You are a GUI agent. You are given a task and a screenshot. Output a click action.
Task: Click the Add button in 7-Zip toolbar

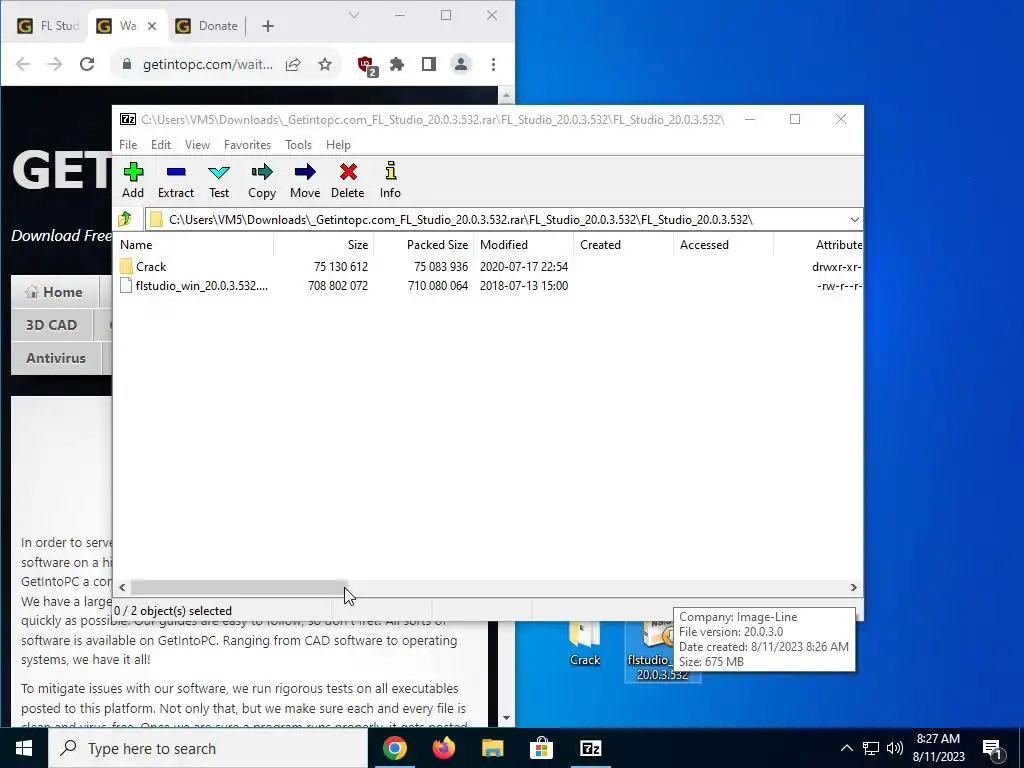tap(133, 180)
